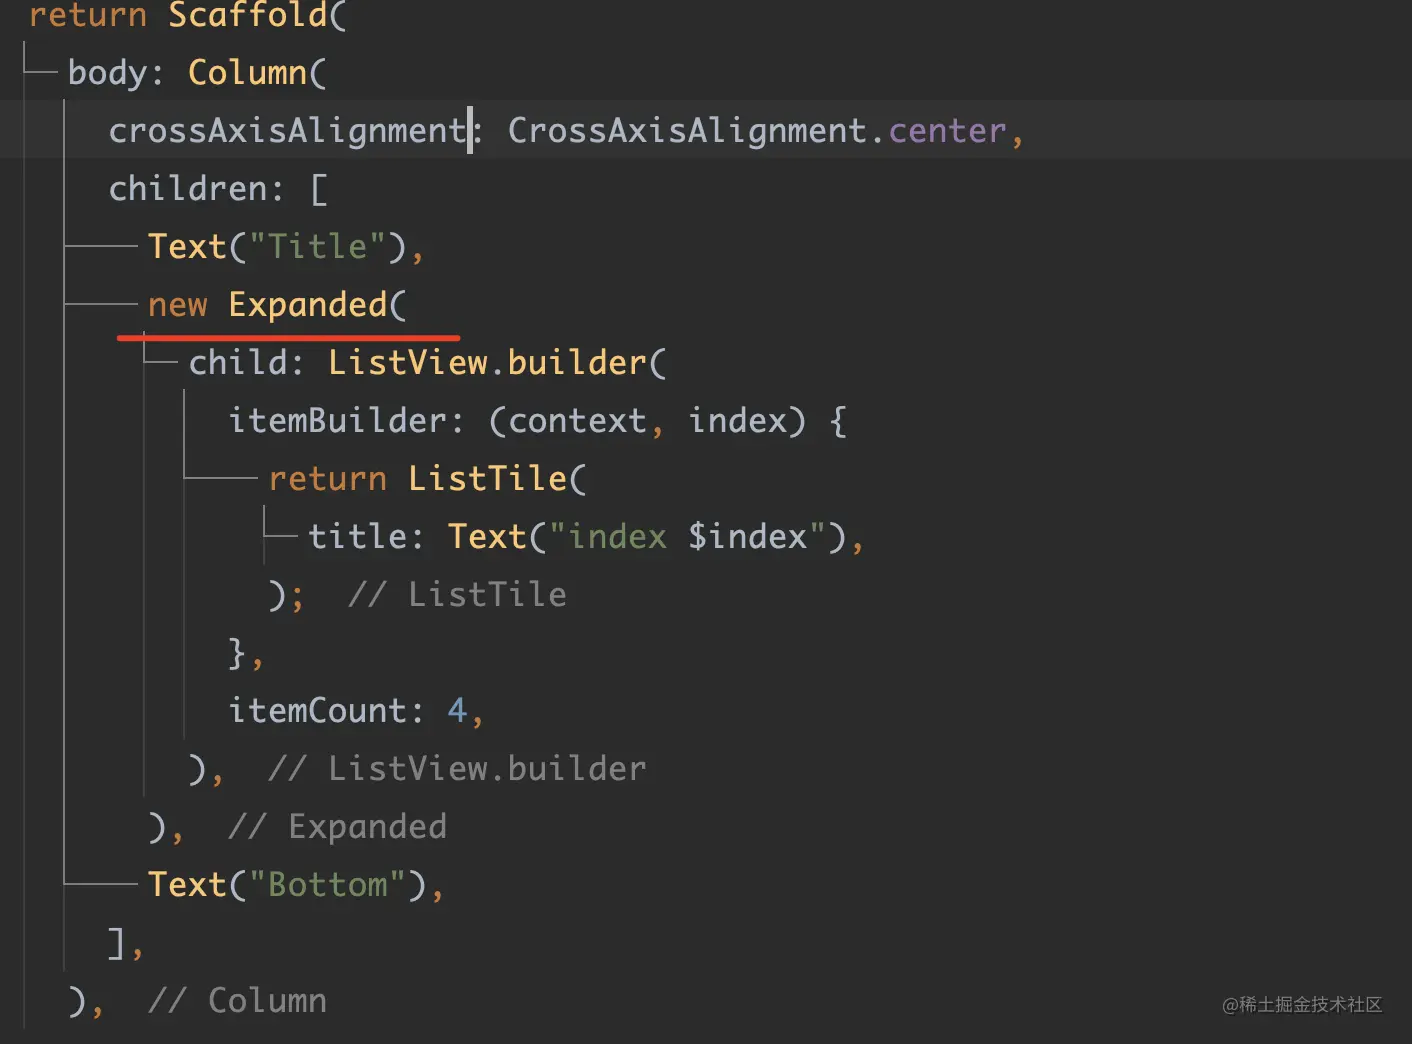Image resolution: width=1412 pixels, height=1044 pixels.
Task: Select CrossAxisAlignment class name
Action: [687, 131]
